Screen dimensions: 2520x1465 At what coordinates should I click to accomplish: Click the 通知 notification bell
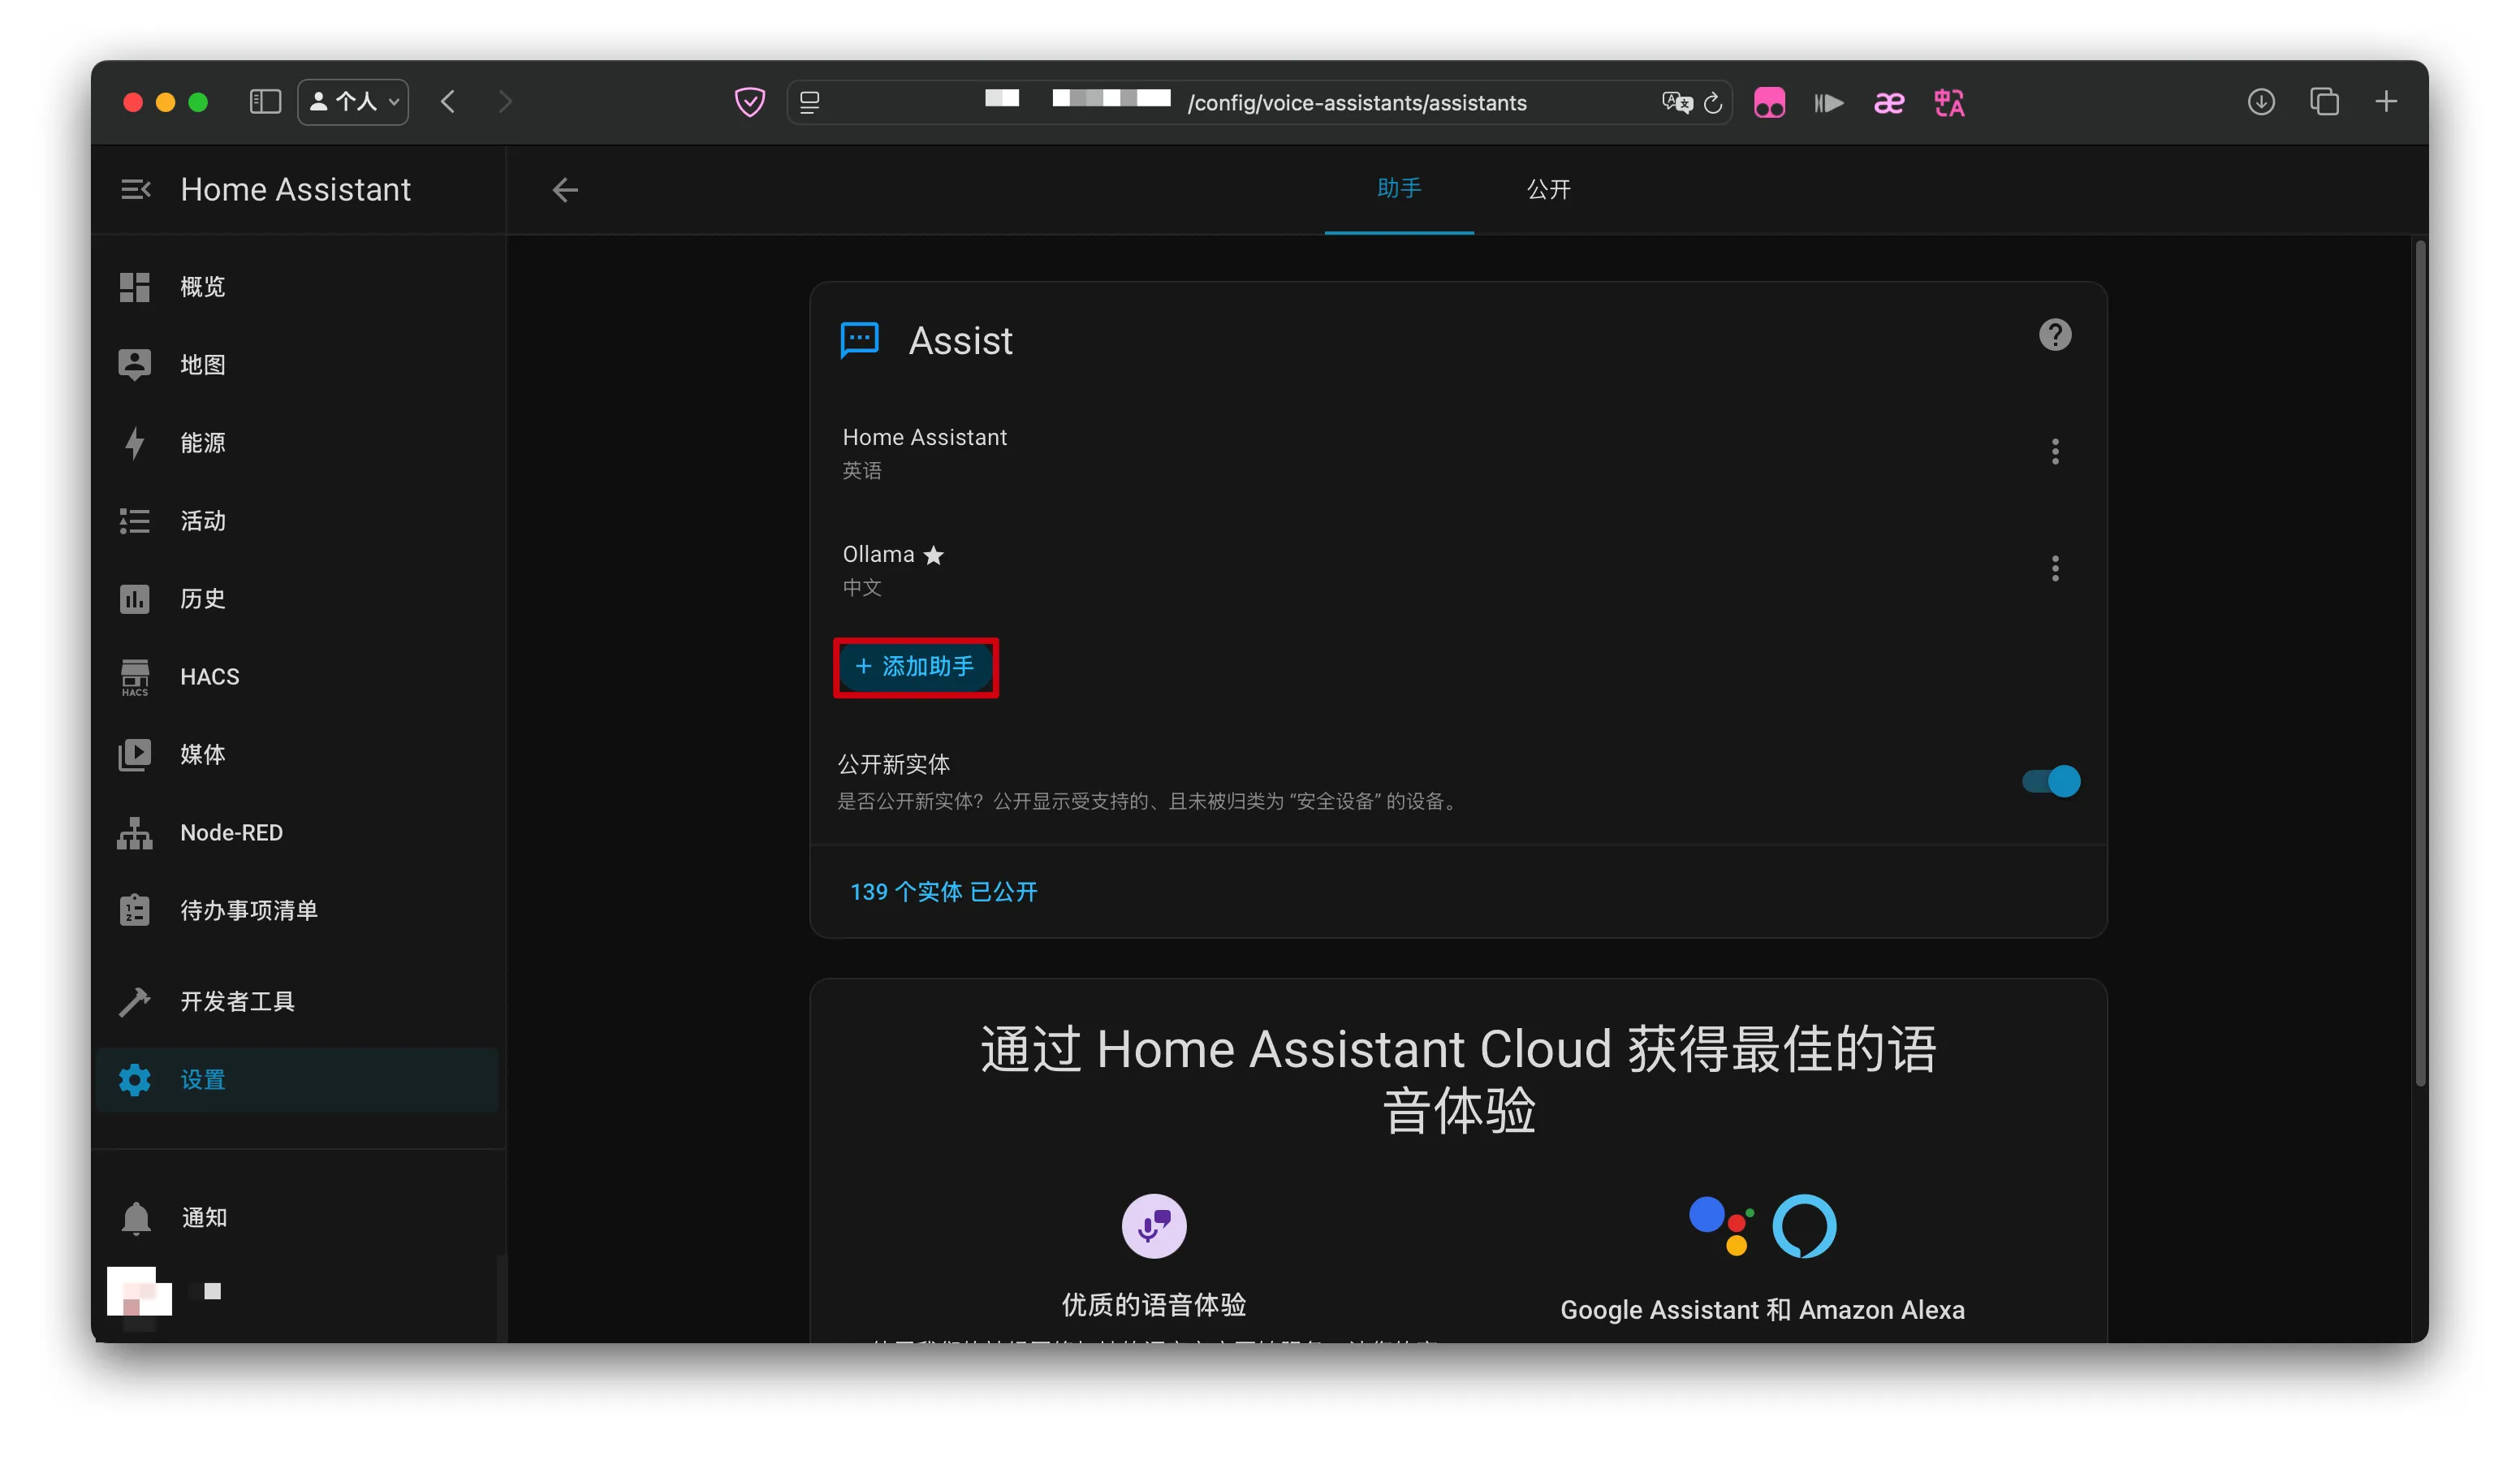(136, 1217)
